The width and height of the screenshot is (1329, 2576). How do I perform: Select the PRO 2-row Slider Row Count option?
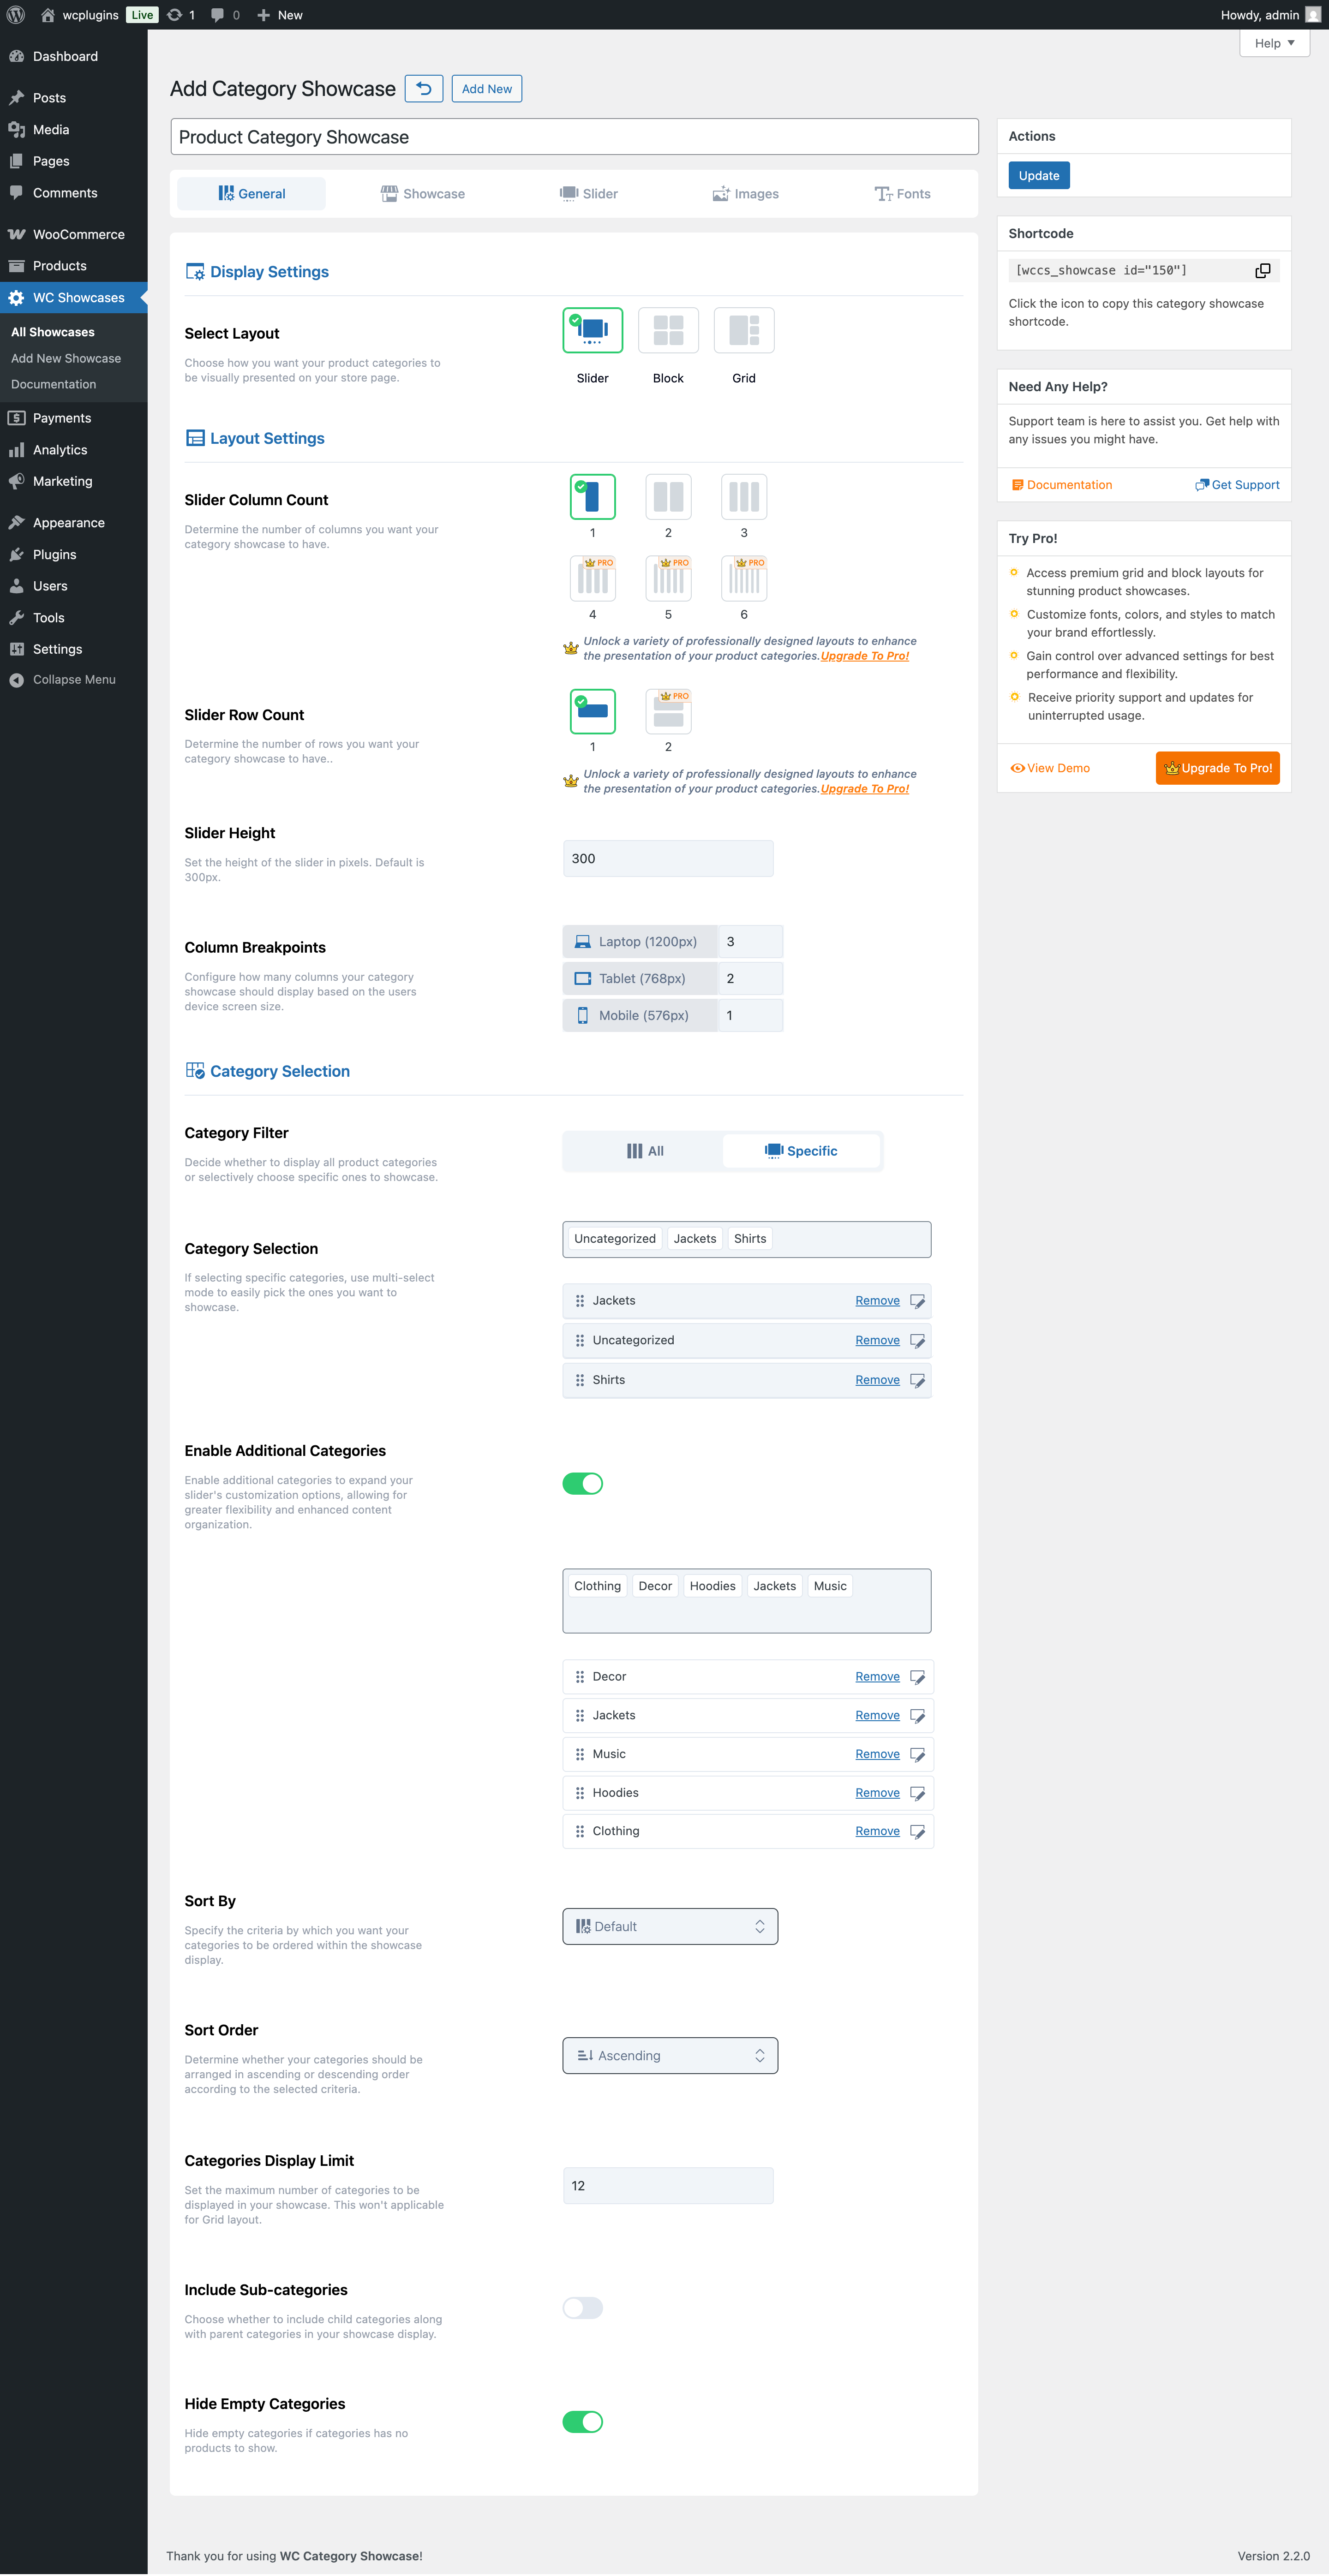tap(668, 712)
